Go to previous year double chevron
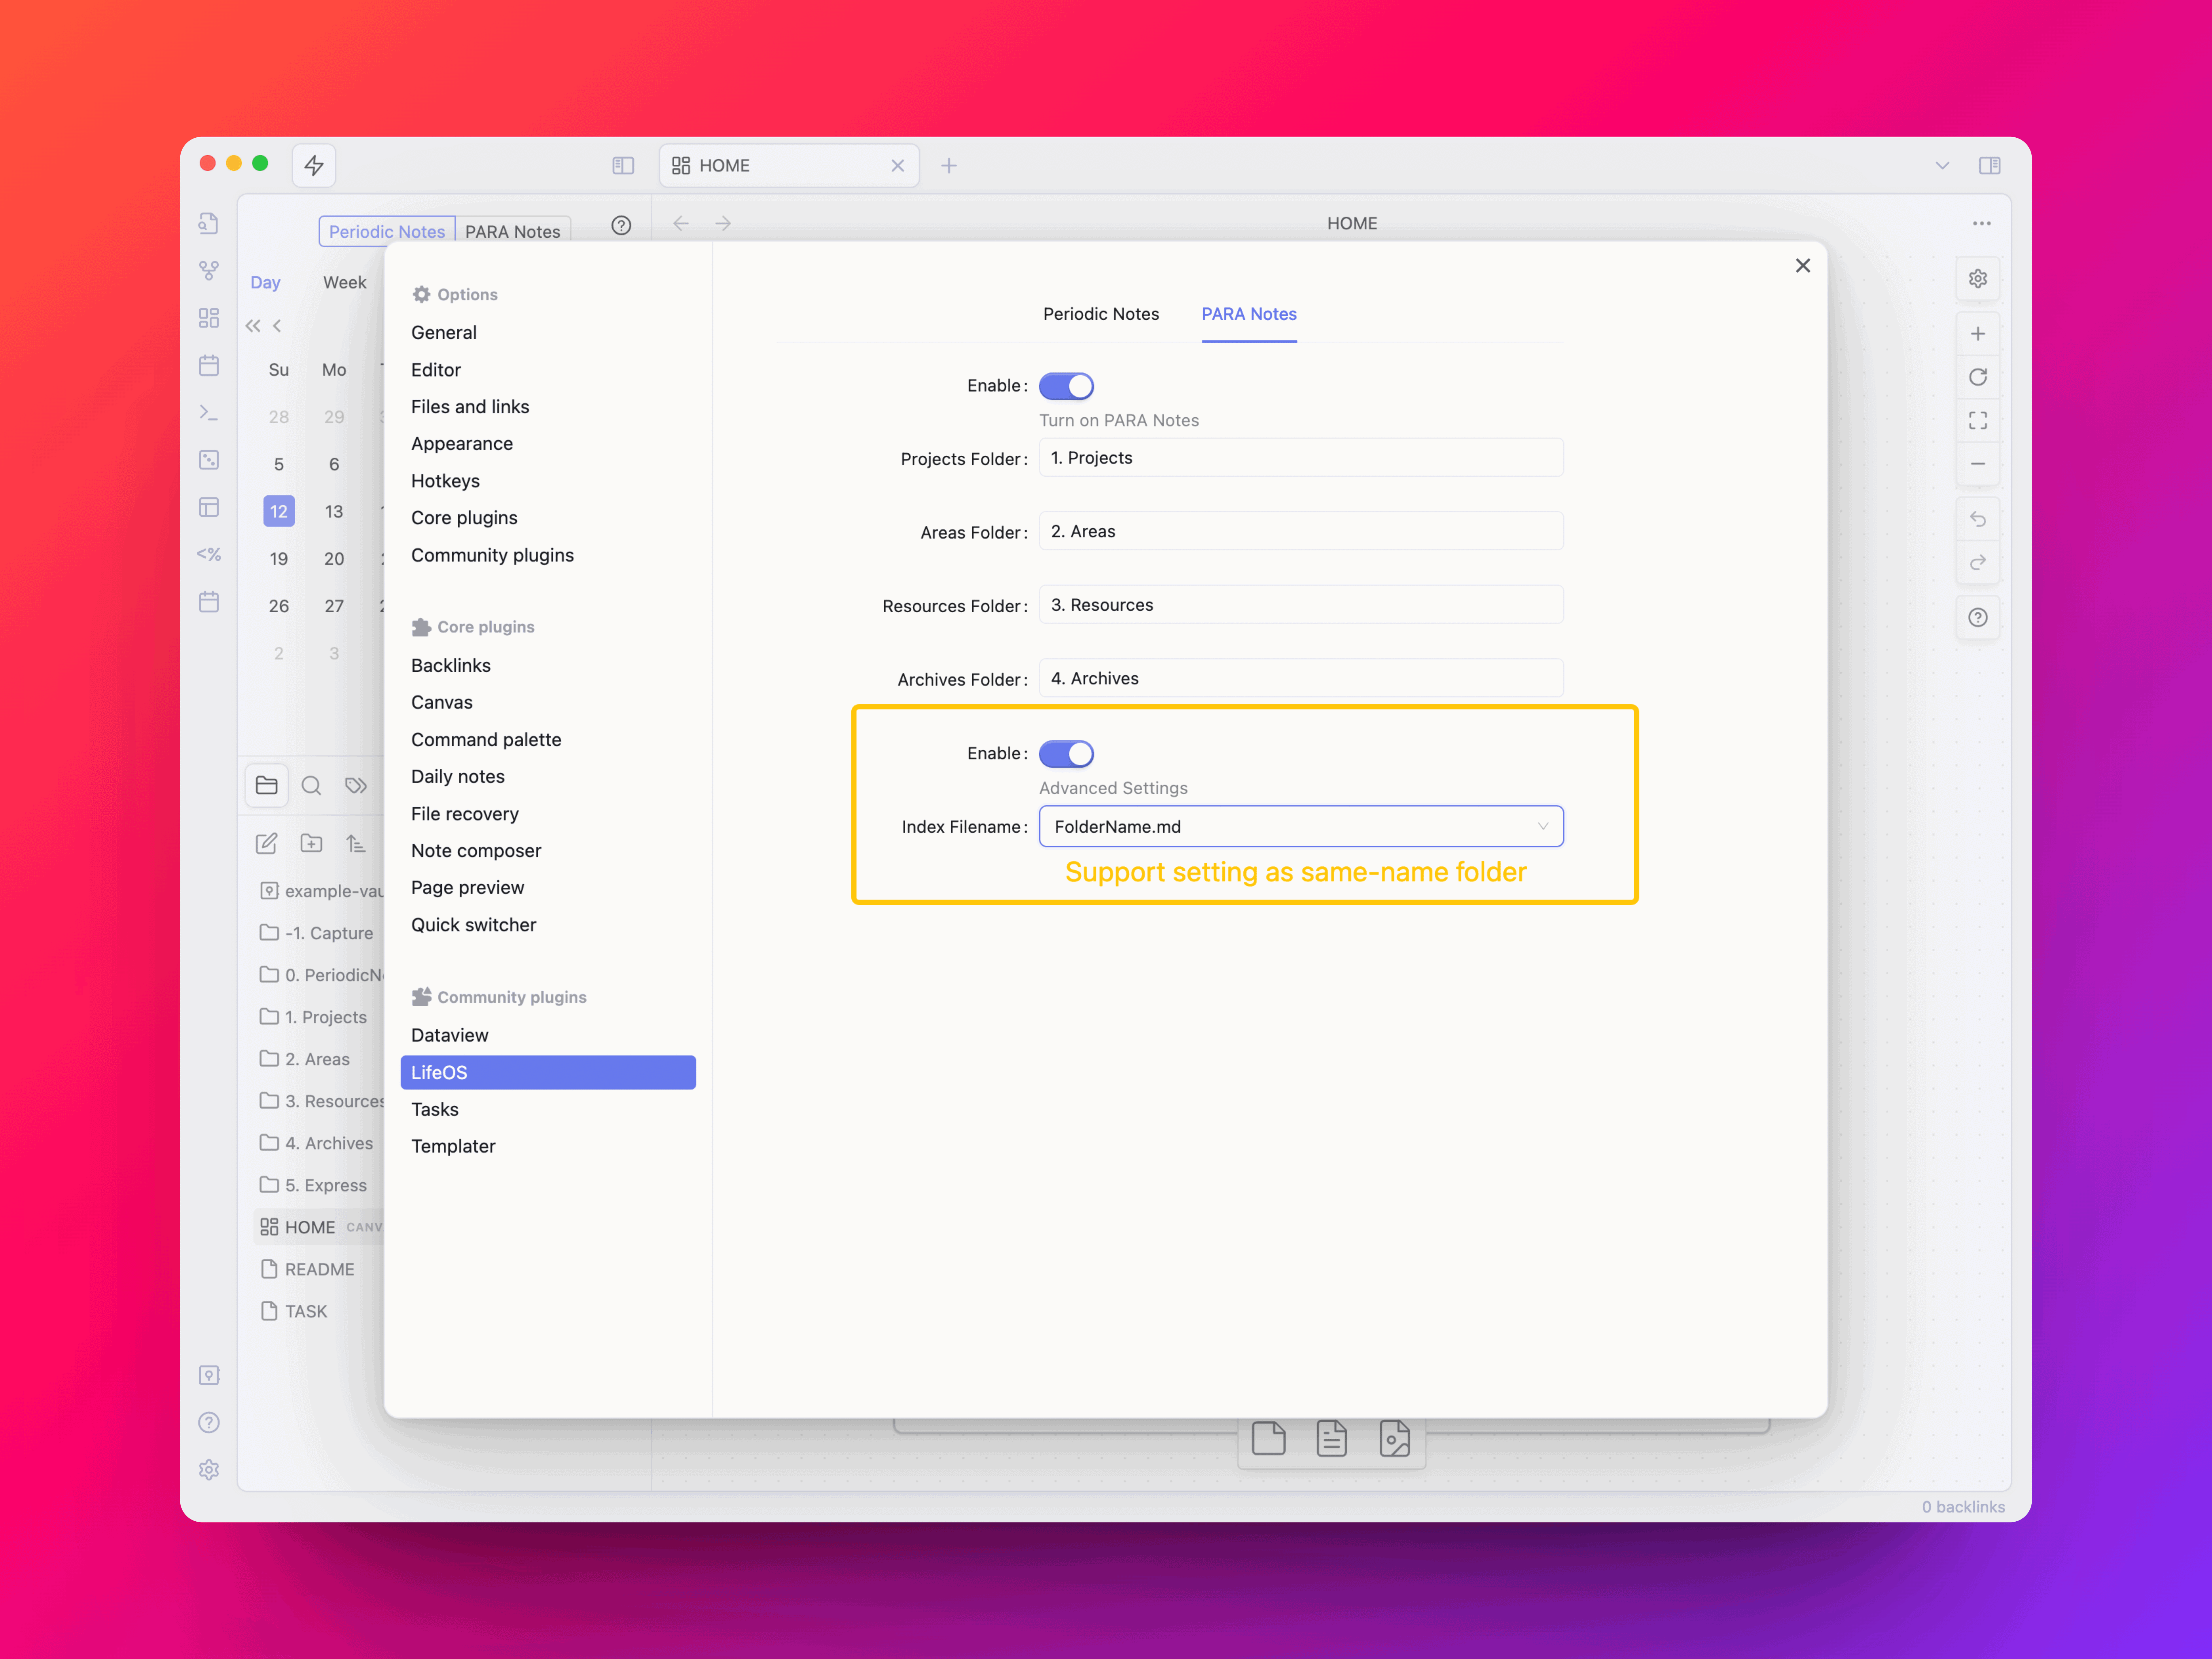Viewport: 2212px width, 1659px height. (x=253, y=326)
